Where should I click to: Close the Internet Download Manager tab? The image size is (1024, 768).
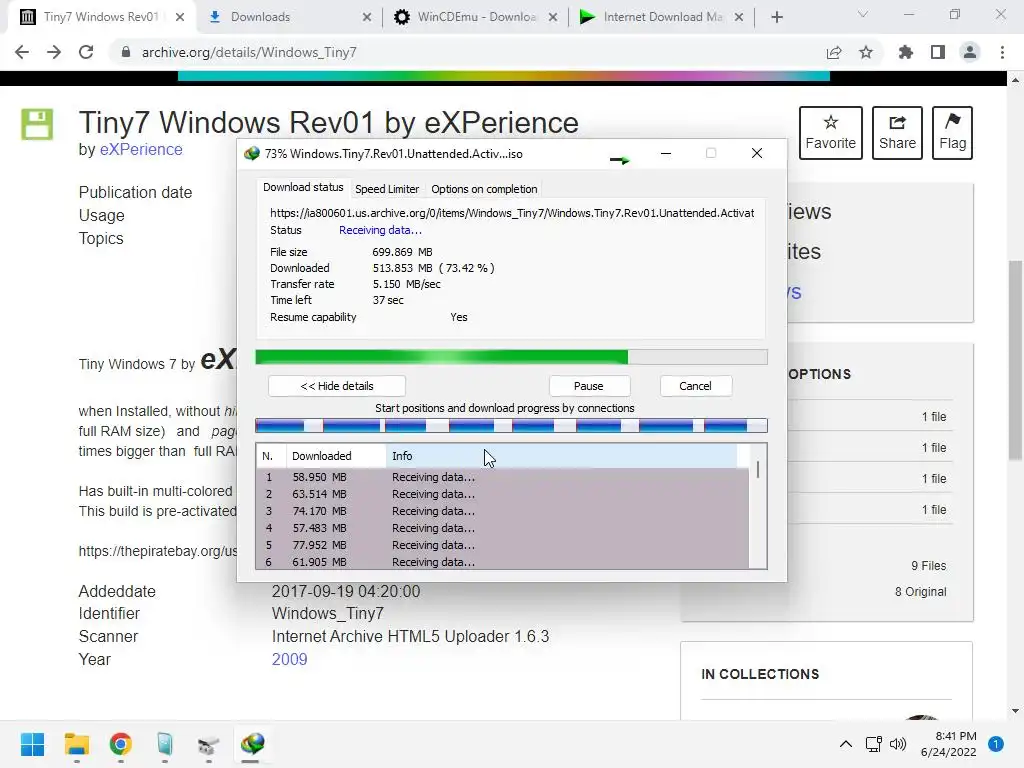click(739, 18)
